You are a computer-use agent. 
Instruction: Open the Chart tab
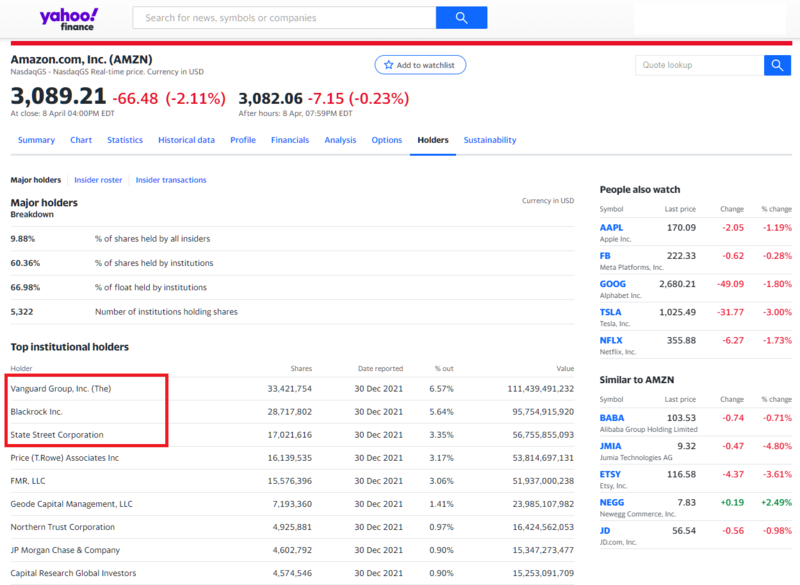click(x=81, y=140)
